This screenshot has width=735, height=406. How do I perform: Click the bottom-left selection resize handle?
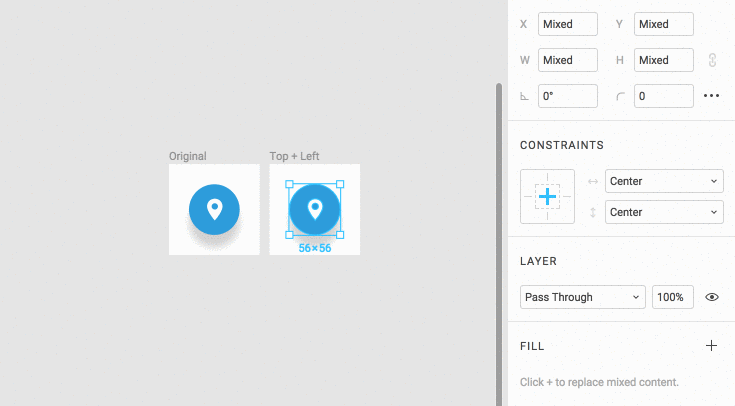289,235
